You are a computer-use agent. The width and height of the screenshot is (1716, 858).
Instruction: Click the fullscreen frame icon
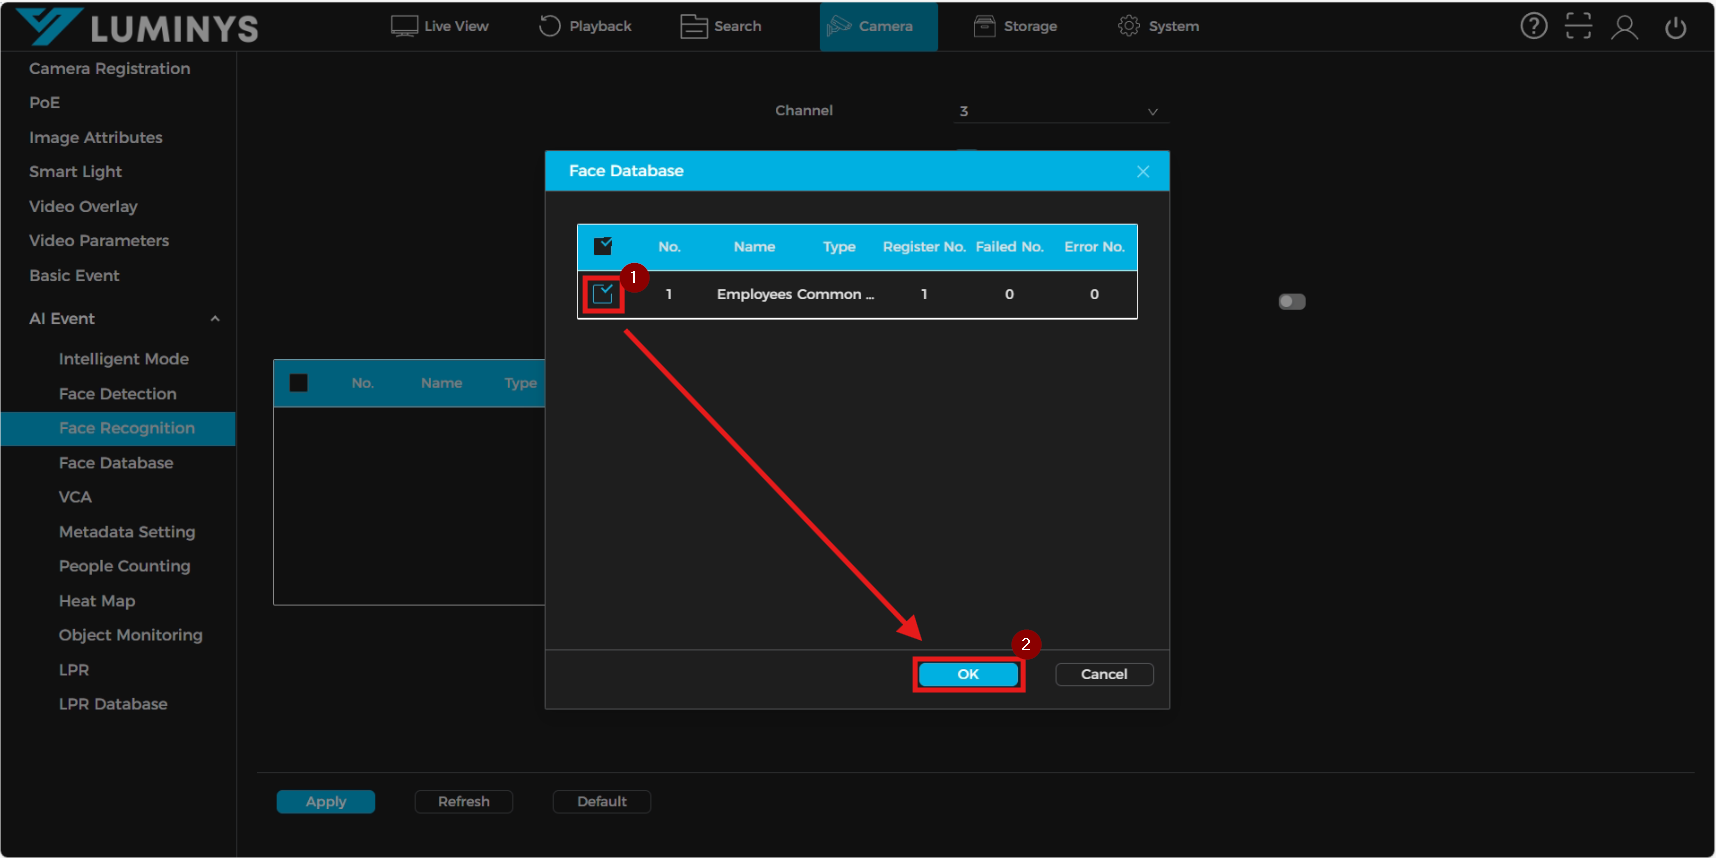[x=1578, y=26]
